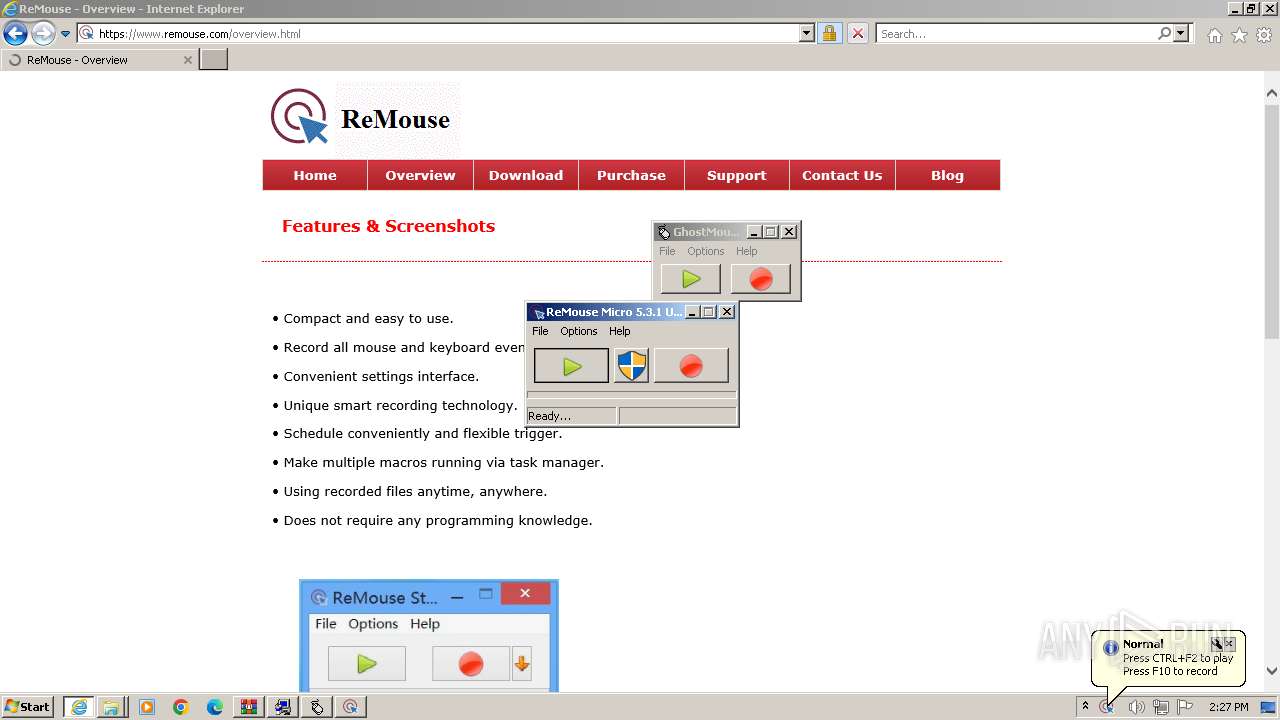The image size is (1280, 720).
Task: Click the admin shield icon in ReMouse Micro
Action: click(x=631, y=366)
